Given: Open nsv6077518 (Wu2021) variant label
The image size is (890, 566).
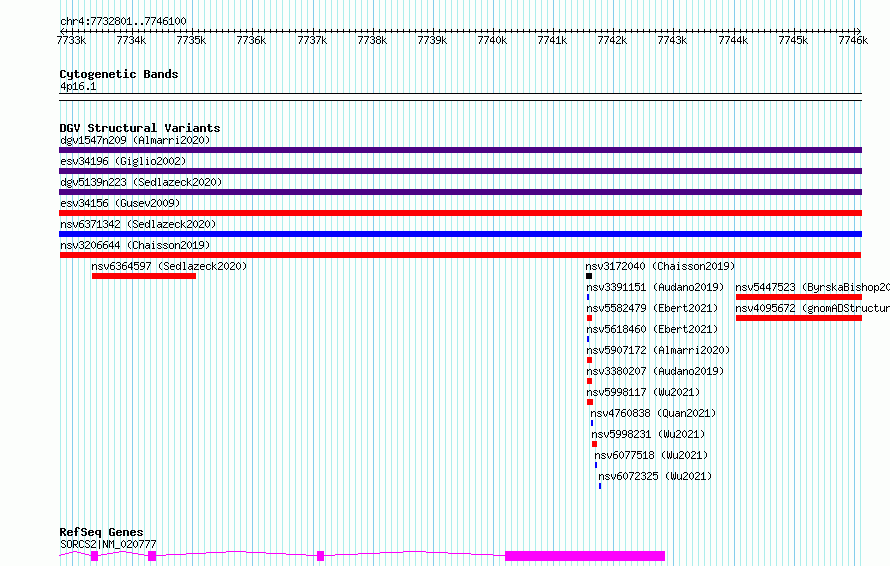Looking at the screenshot, I should coord(652,455).
